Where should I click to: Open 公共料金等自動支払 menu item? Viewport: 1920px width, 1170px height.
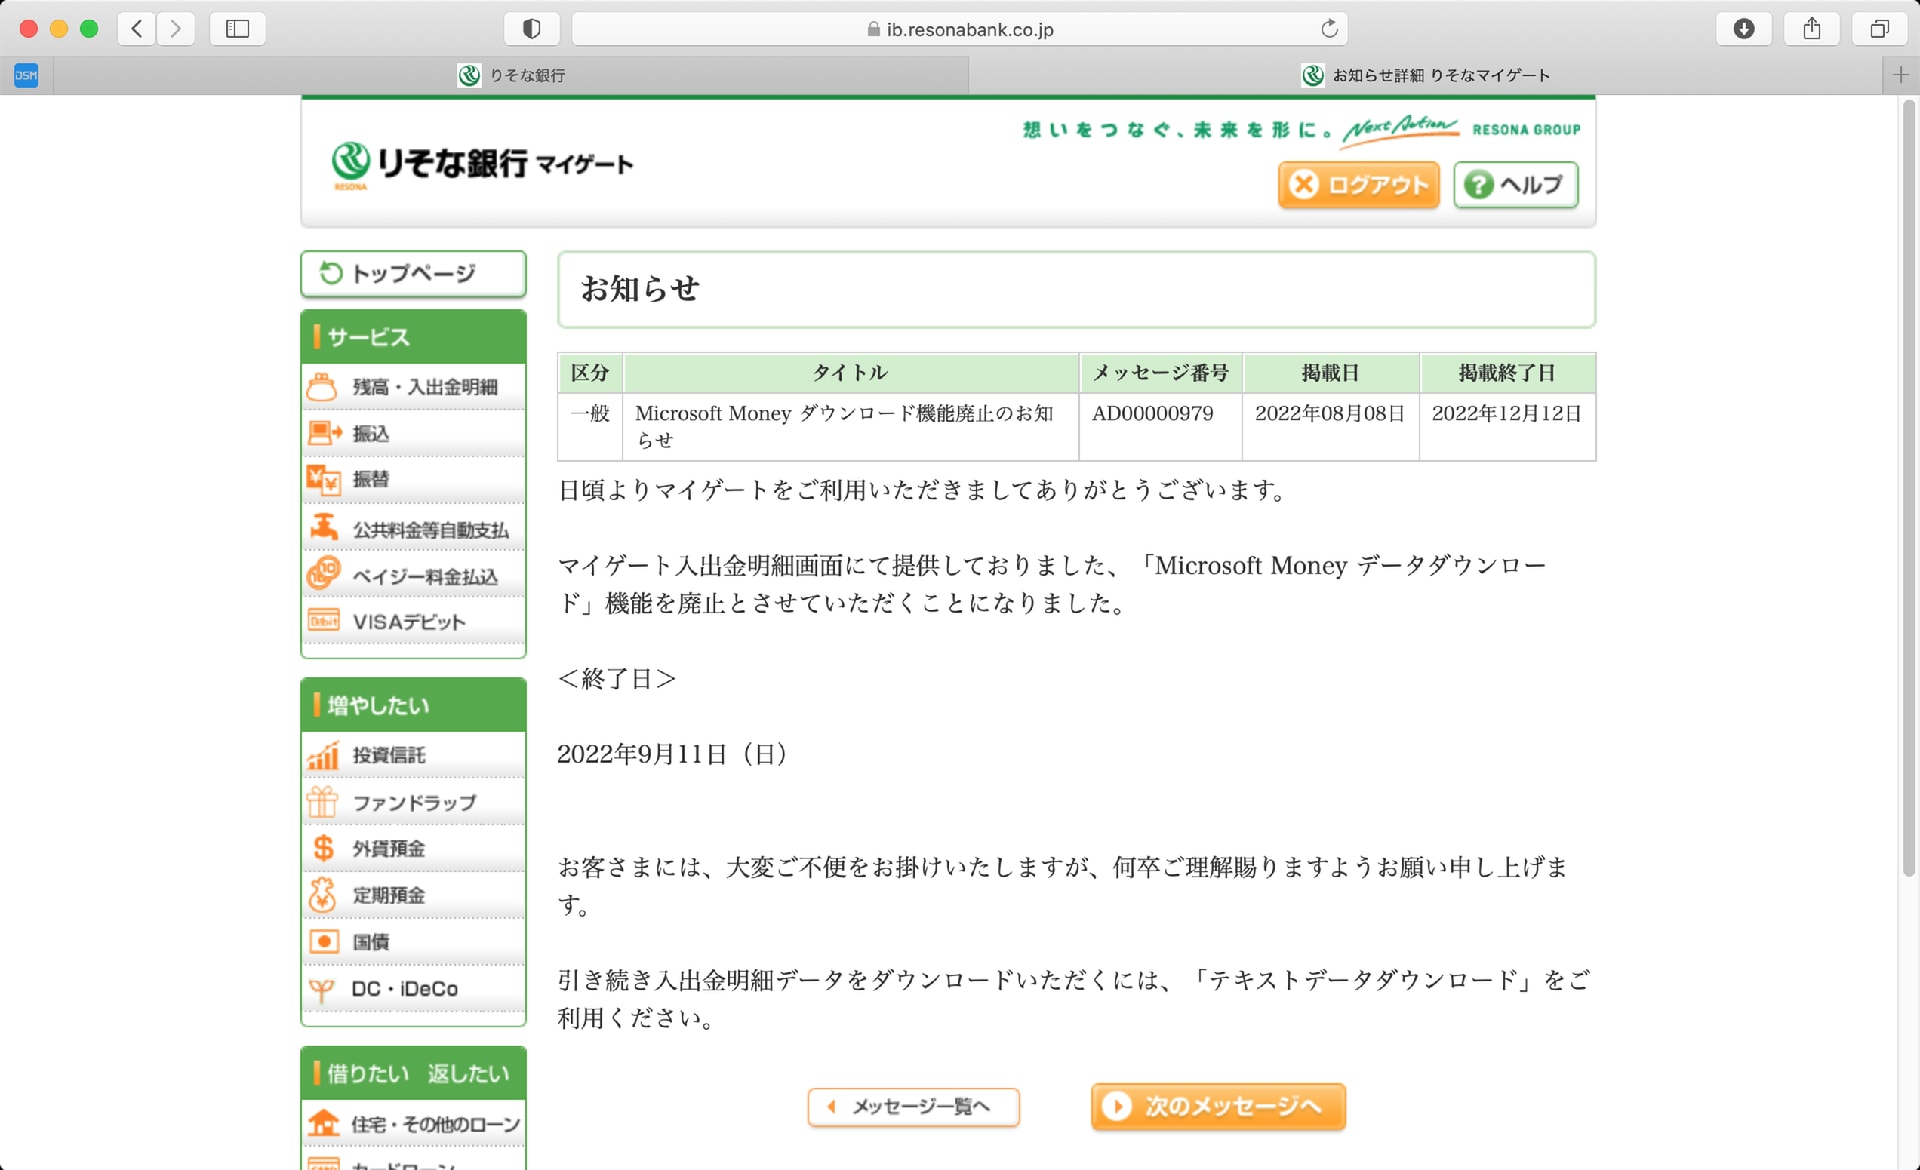(413, 528)
